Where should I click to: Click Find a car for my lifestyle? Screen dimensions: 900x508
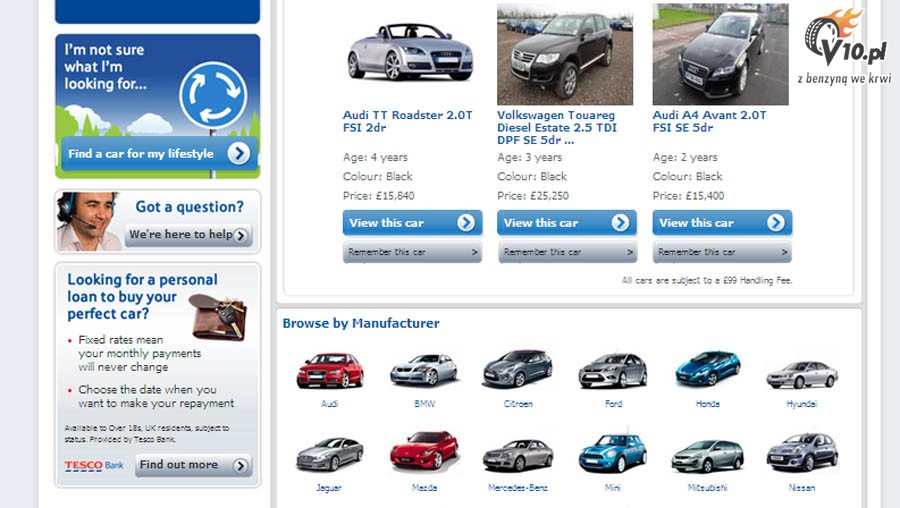coord(159,153)
